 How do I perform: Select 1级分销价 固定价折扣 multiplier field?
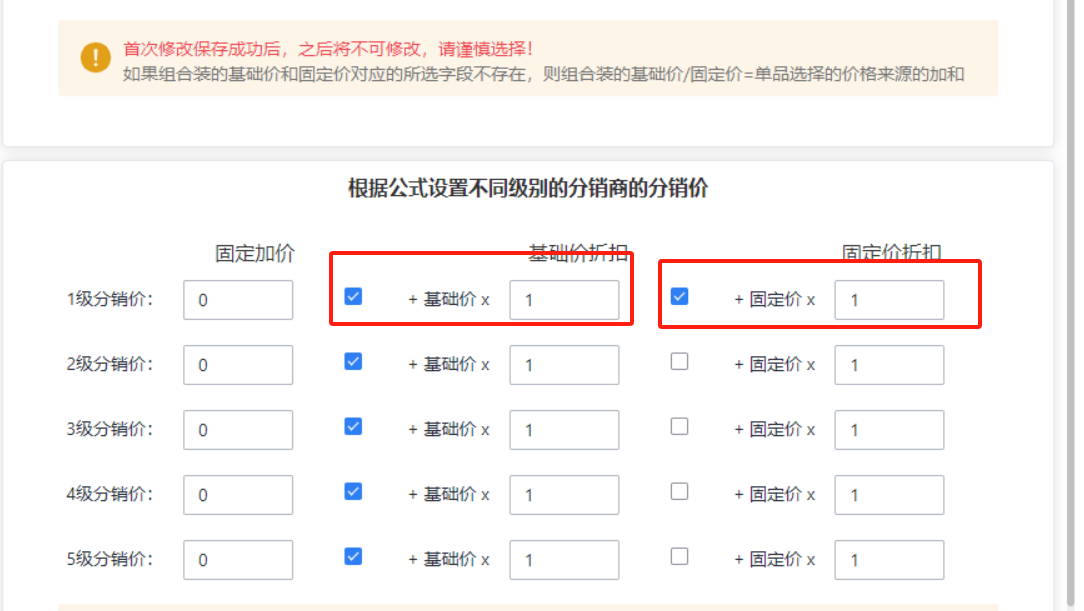point(889,300)
